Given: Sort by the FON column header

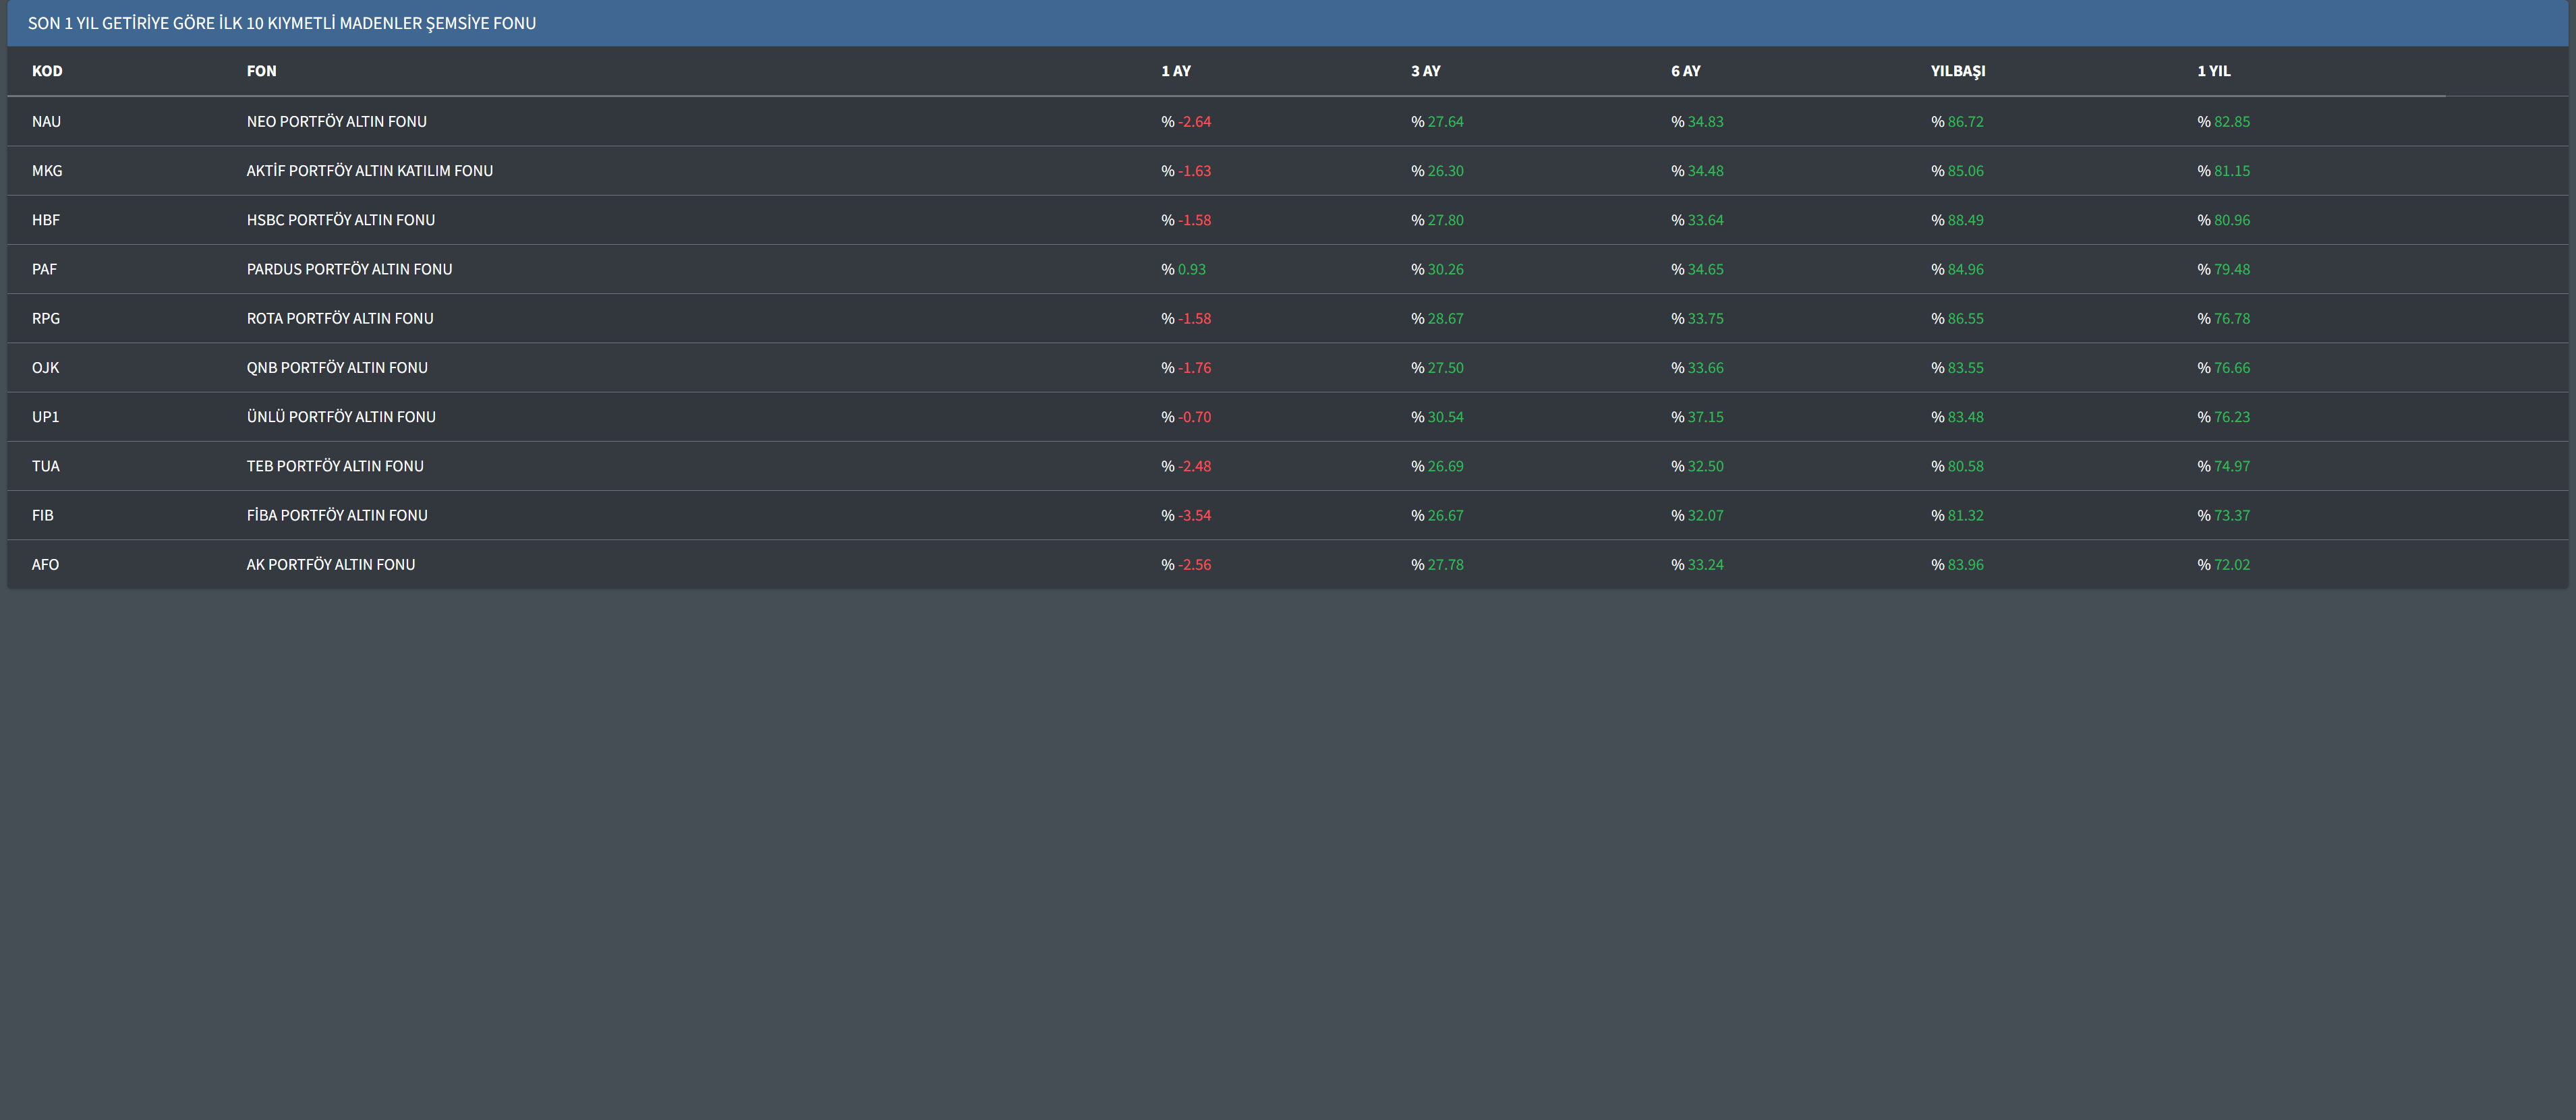Looking at the screenshot, I should coord(261,71).
